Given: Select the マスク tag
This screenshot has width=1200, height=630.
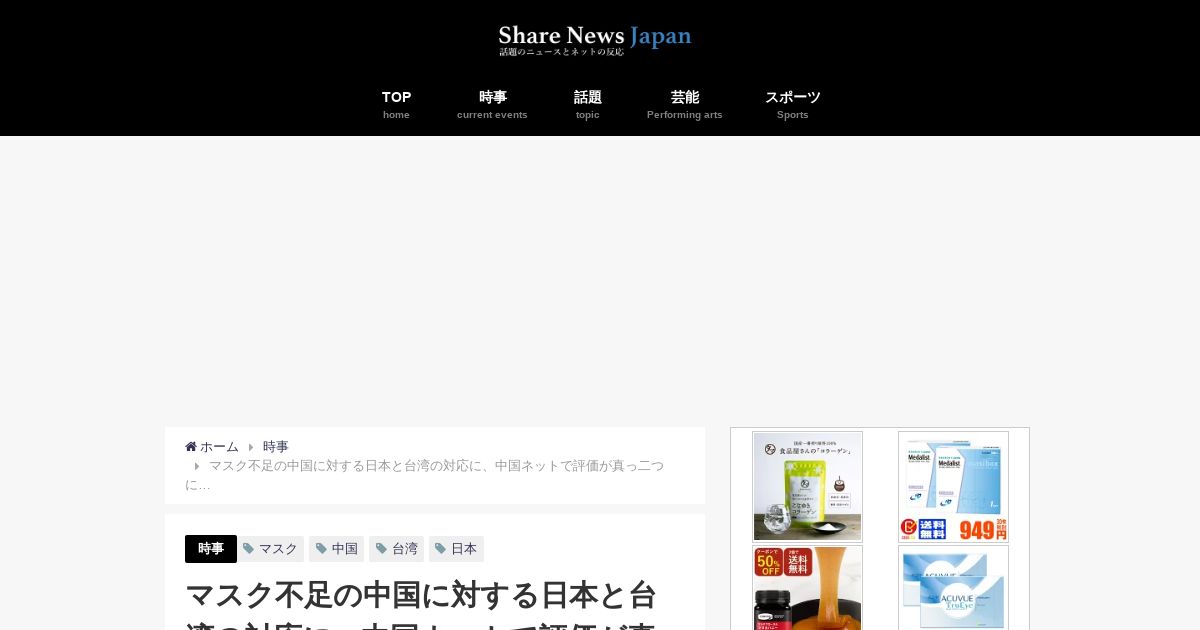Looking at the screenshot, I should click(x=271, y=549).
